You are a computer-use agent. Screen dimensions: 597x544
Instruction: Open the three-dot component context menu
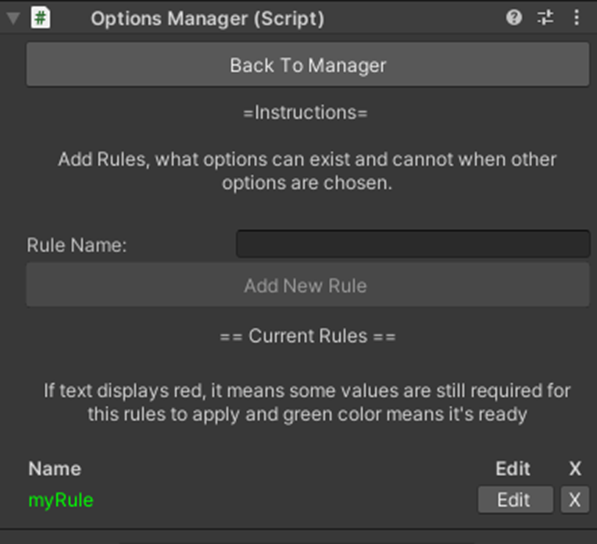point(576,18)
